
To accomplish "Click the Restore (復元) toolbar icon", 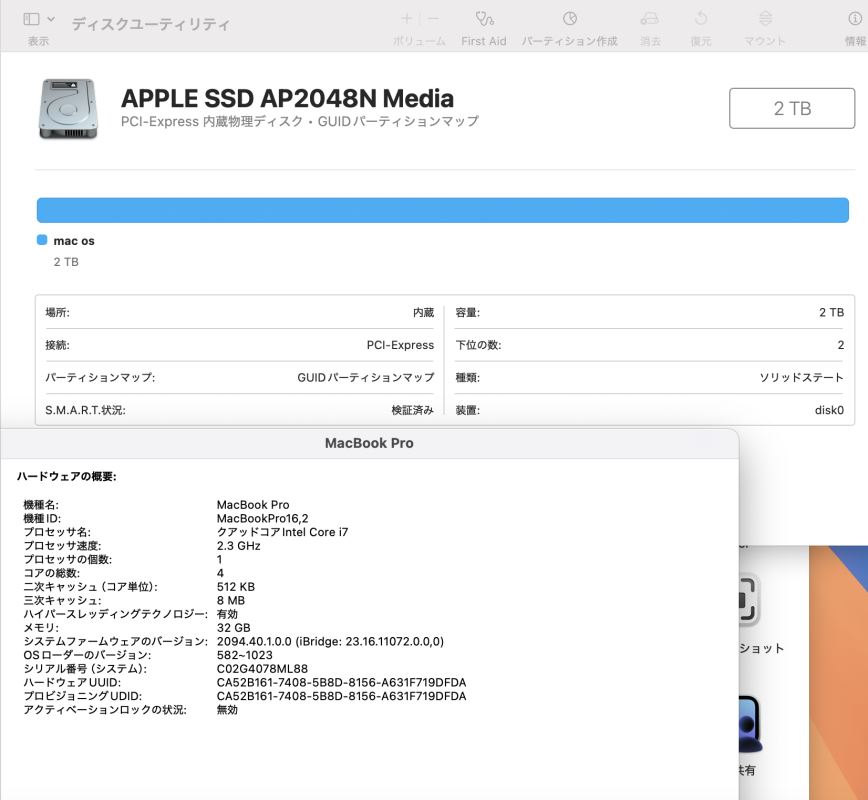I will pyautogui.click(x=701, y=19).
